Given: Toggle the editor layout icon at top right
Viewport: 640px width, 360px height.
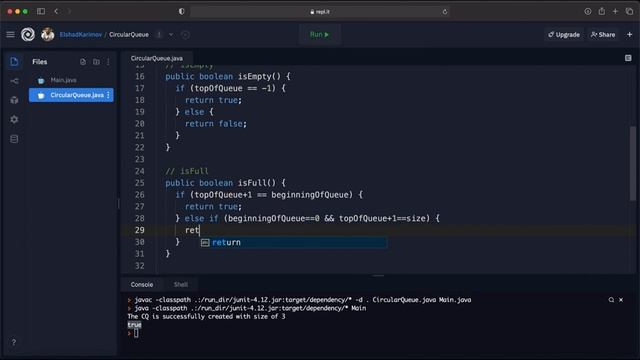Looking at the screenshot, I should [628, 58].
